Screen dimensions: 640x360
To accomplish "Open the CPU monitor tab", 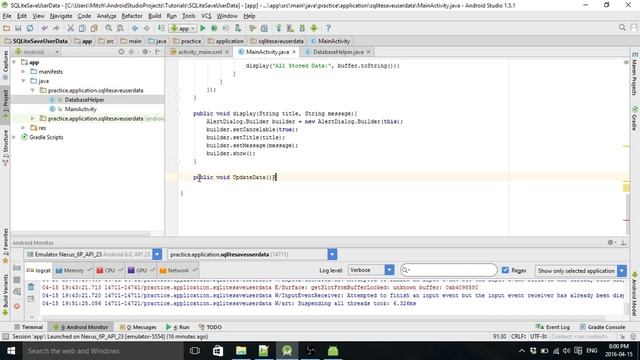I will [110, 270].
